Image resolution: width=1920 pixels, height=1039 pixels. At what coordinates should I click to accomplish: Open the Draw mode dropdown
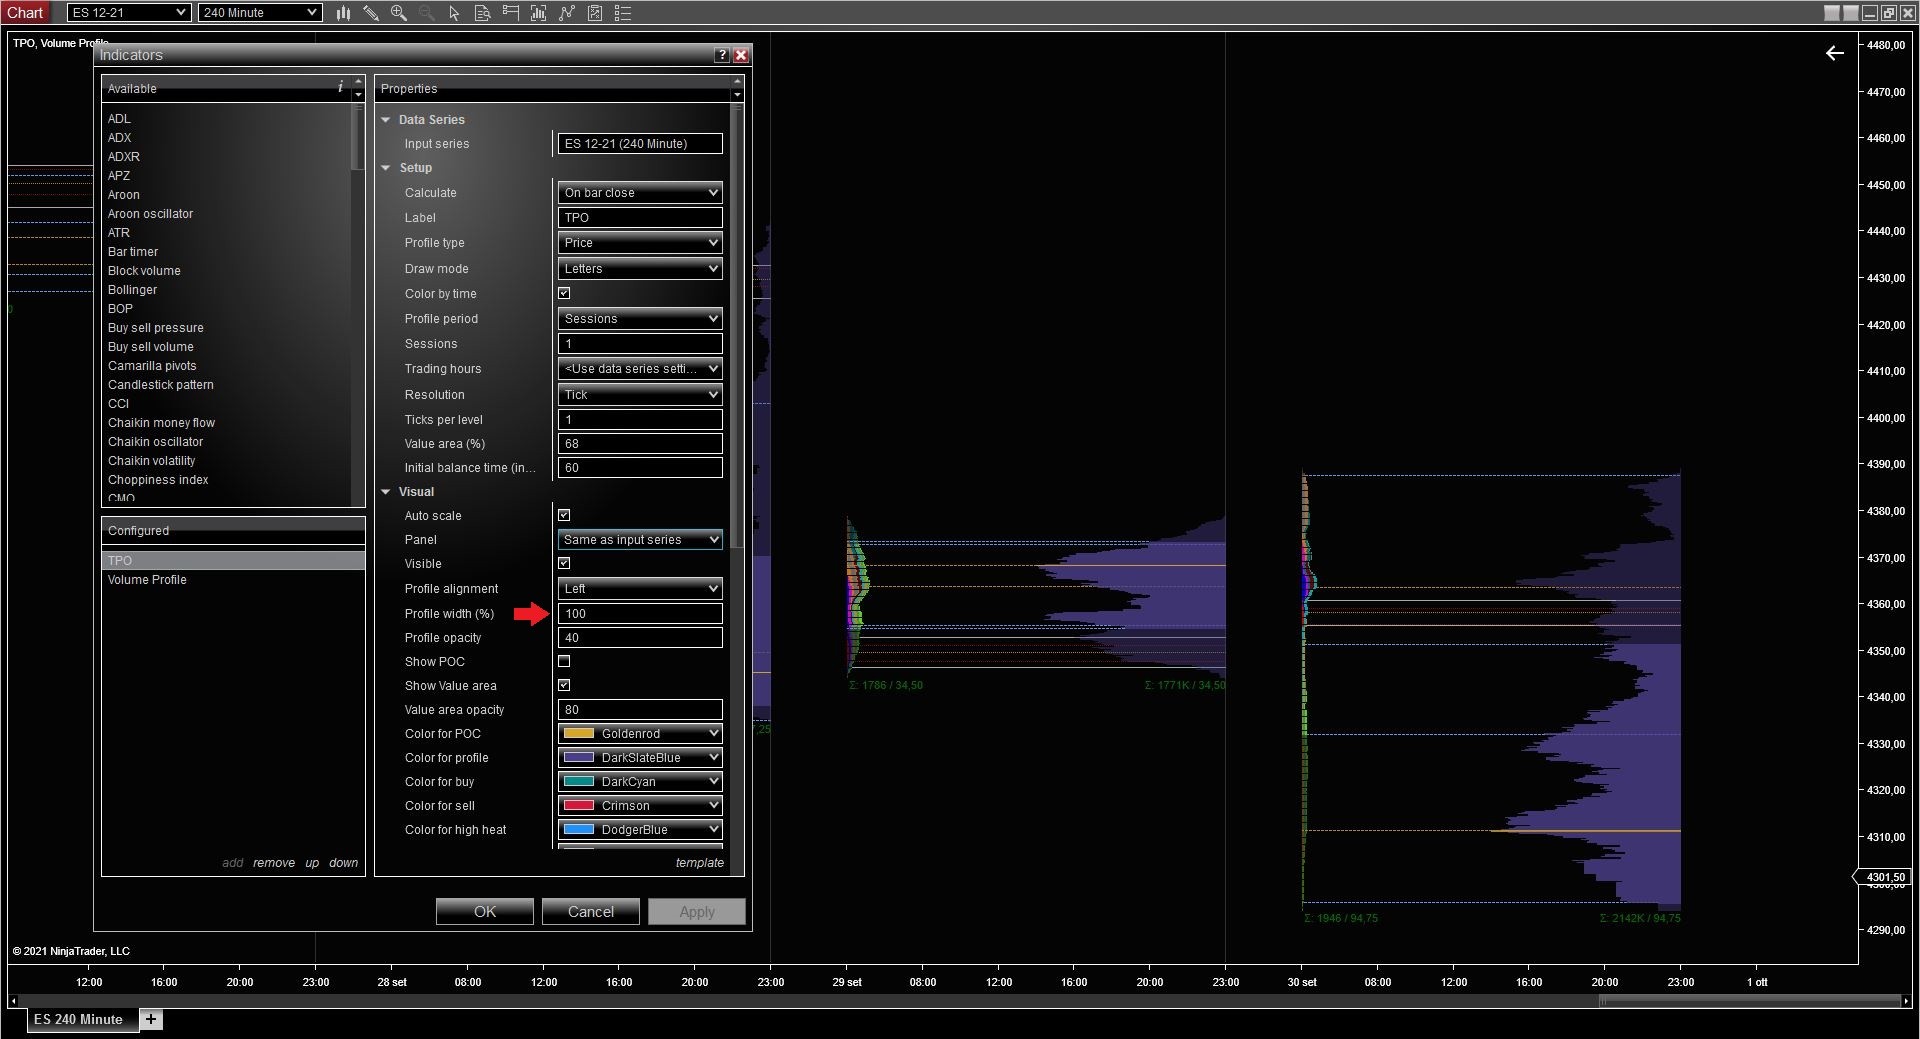(640, 269)
